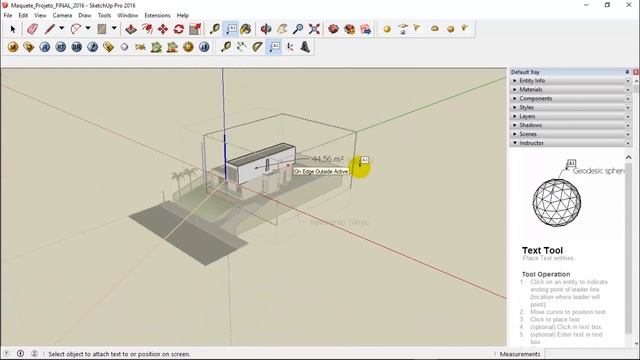This screenshot has width=640, height=360.
Task: Select the Axes tool
Action: 290,47
